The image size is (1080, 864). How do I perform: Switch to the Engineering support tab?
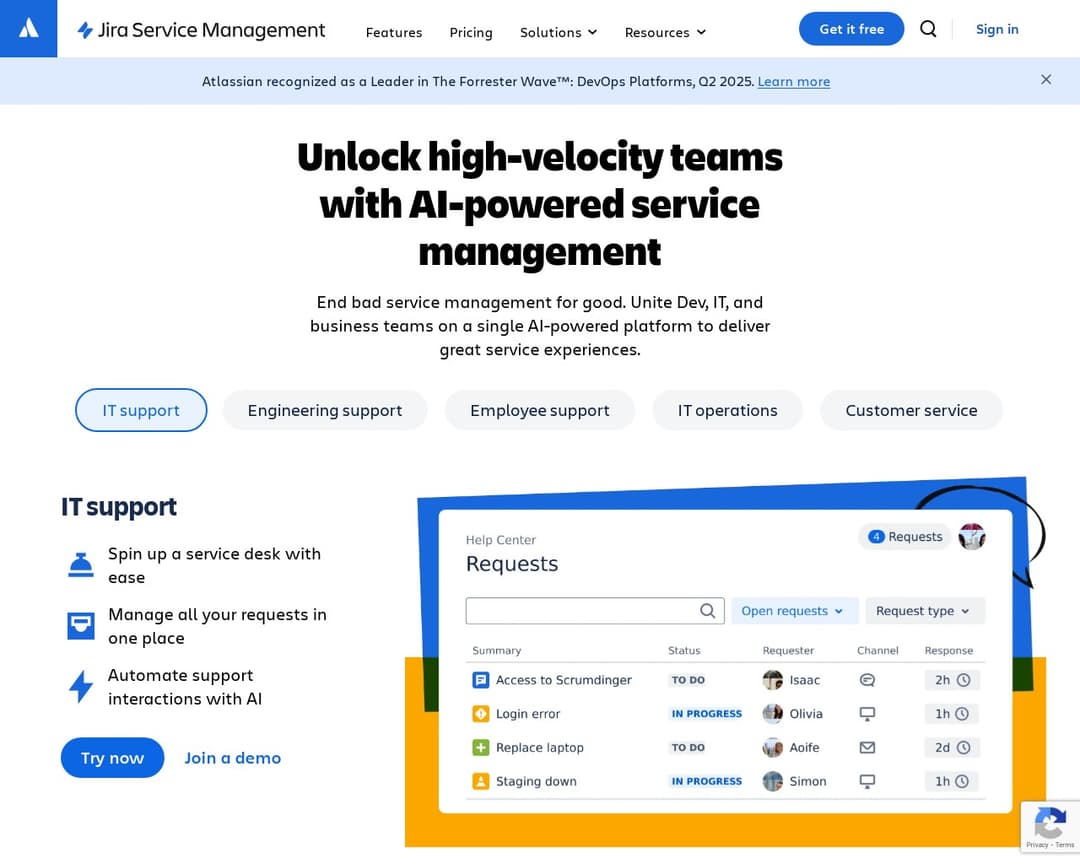coord(325,410)
